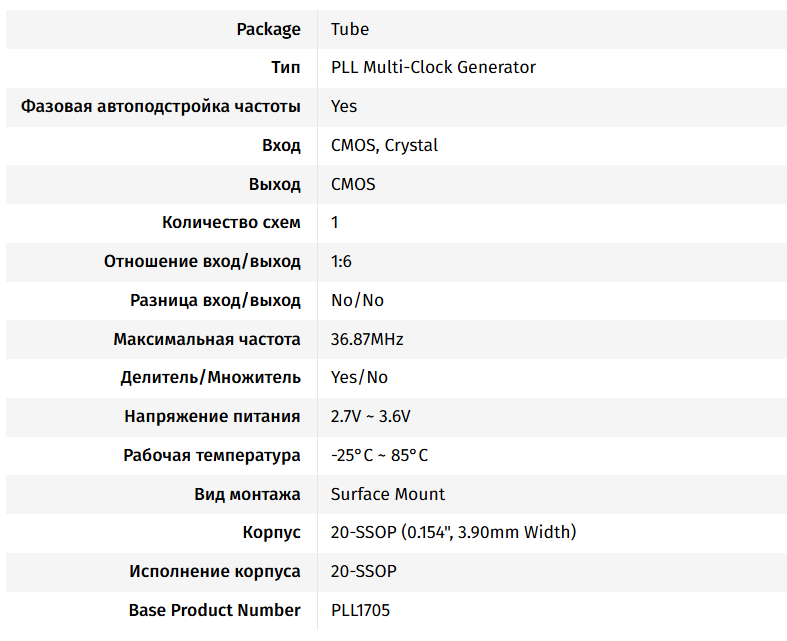Click the "2.7V ~ 3.6V" supply voltage

tap(371, 416)
